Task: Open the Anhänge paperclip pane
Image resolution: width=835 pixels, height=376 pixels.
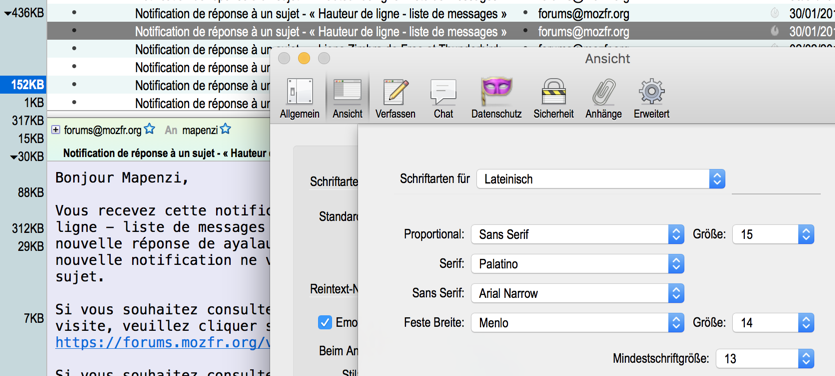Action: 603,99
